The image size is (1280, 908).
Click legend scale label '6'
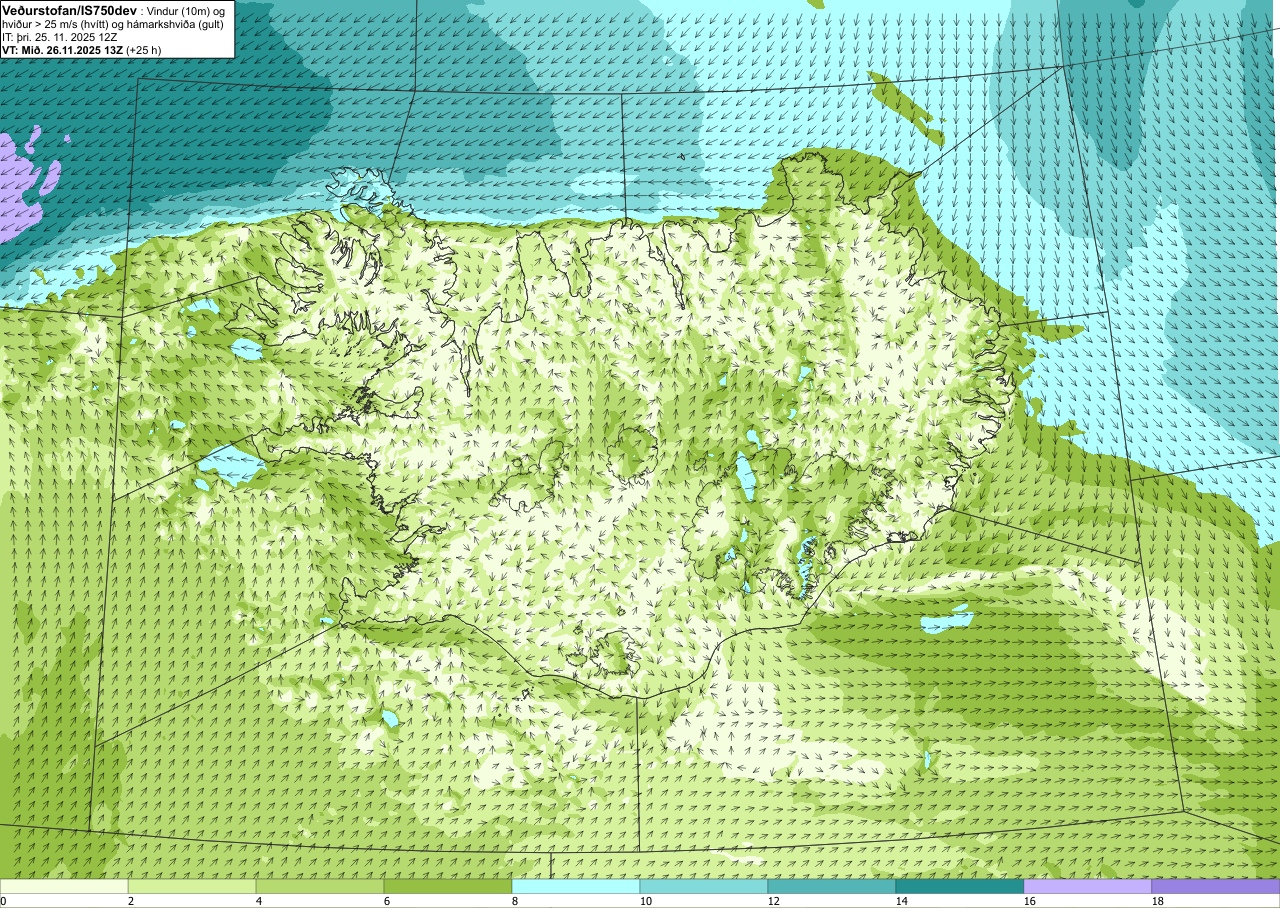387,901
